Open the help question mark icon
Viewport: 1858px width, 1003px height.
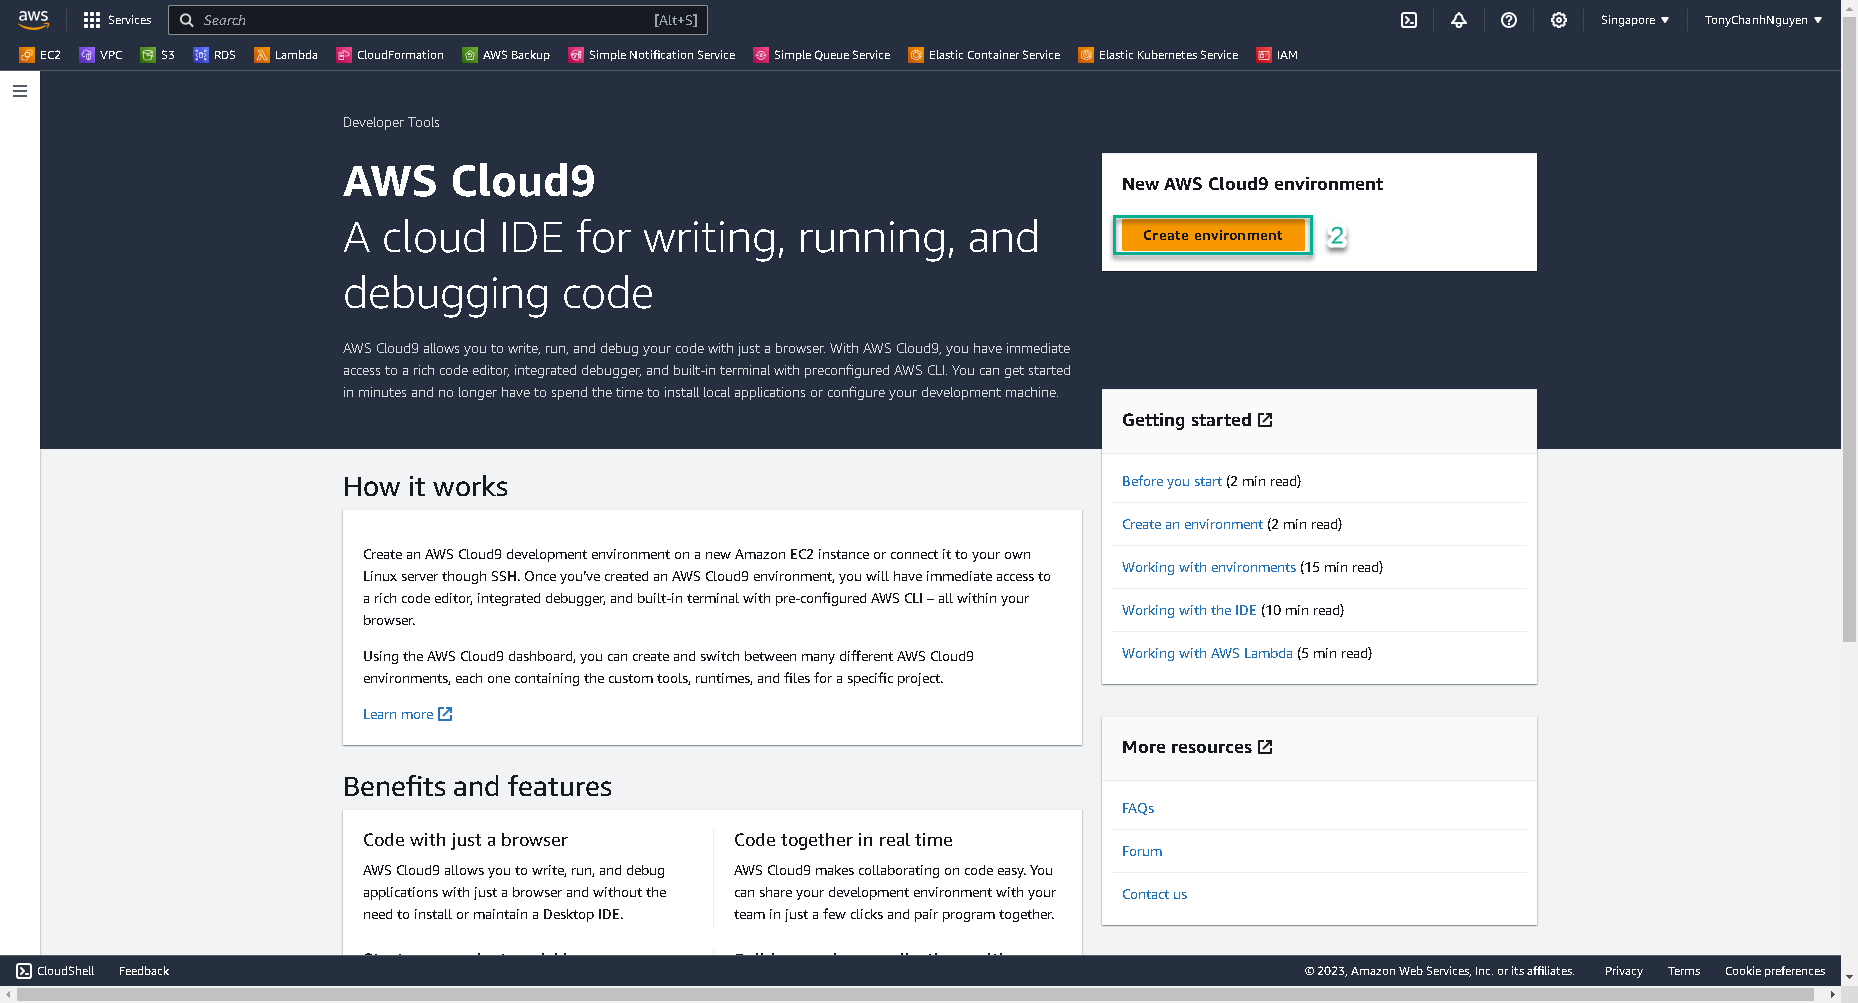click(1508, 20)
